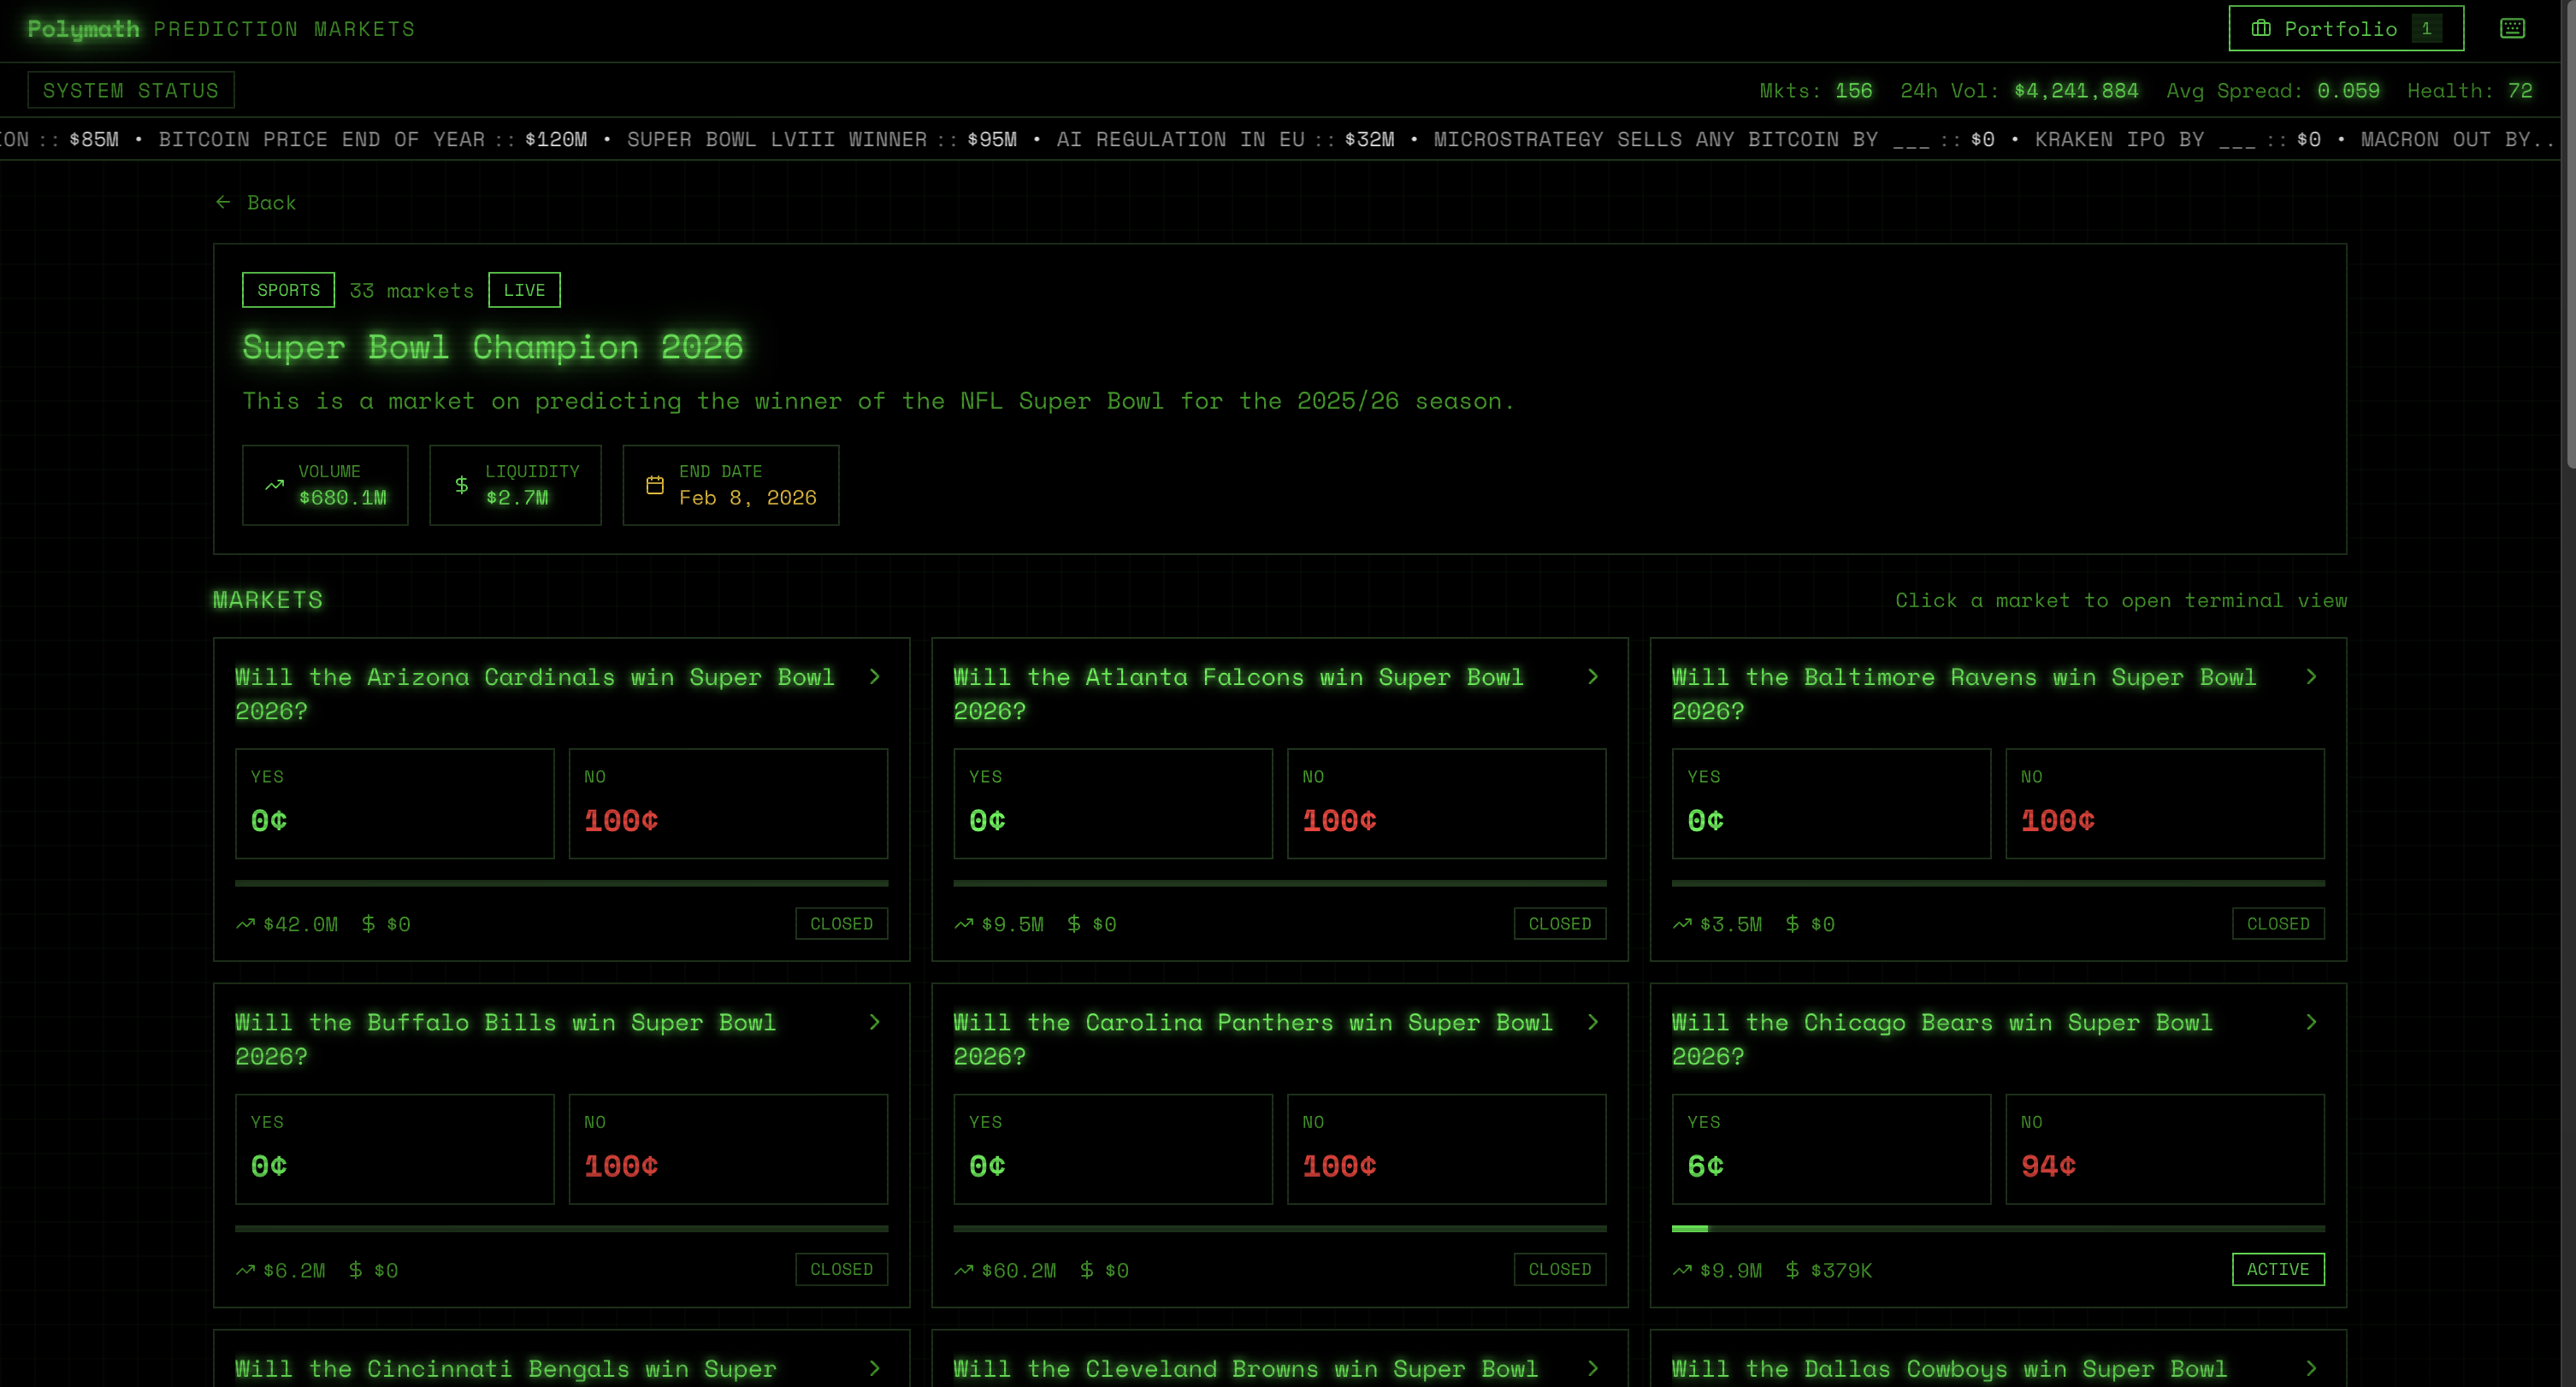Click volume trend icon on Arizona Cardinals card
Image resolution: width=2576 pixels, height=1387 pixels.
pyautogui.click(x=245, y=924)
